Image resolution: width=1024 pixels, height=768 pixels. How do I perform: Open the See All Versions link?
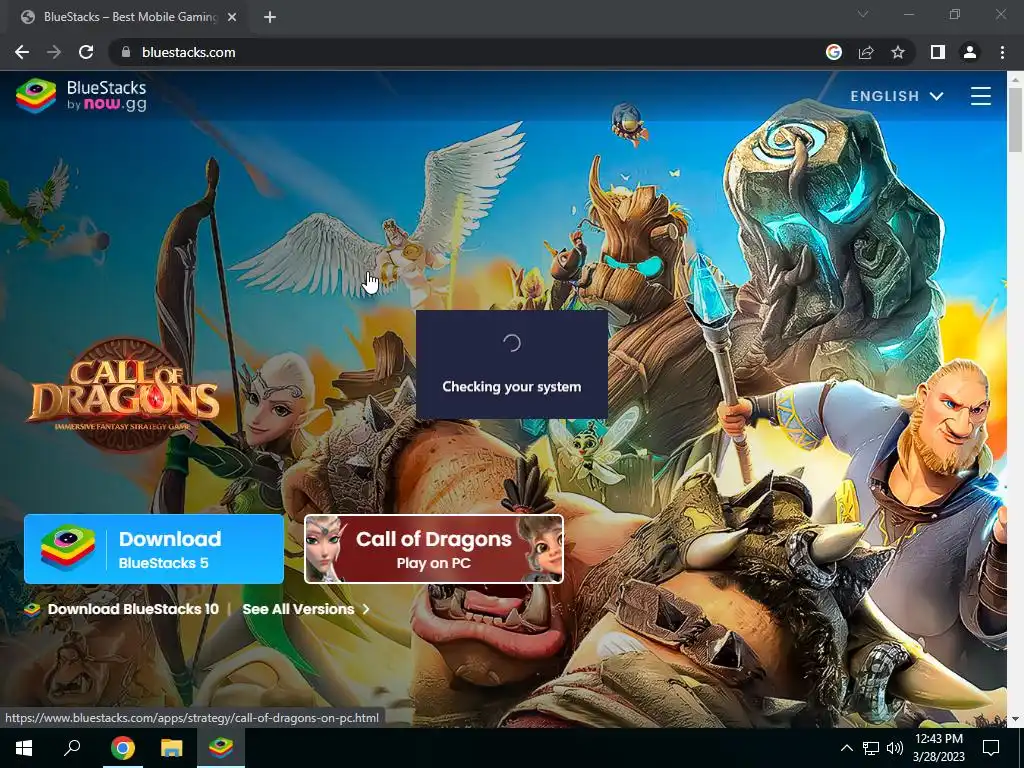[306, 609]
